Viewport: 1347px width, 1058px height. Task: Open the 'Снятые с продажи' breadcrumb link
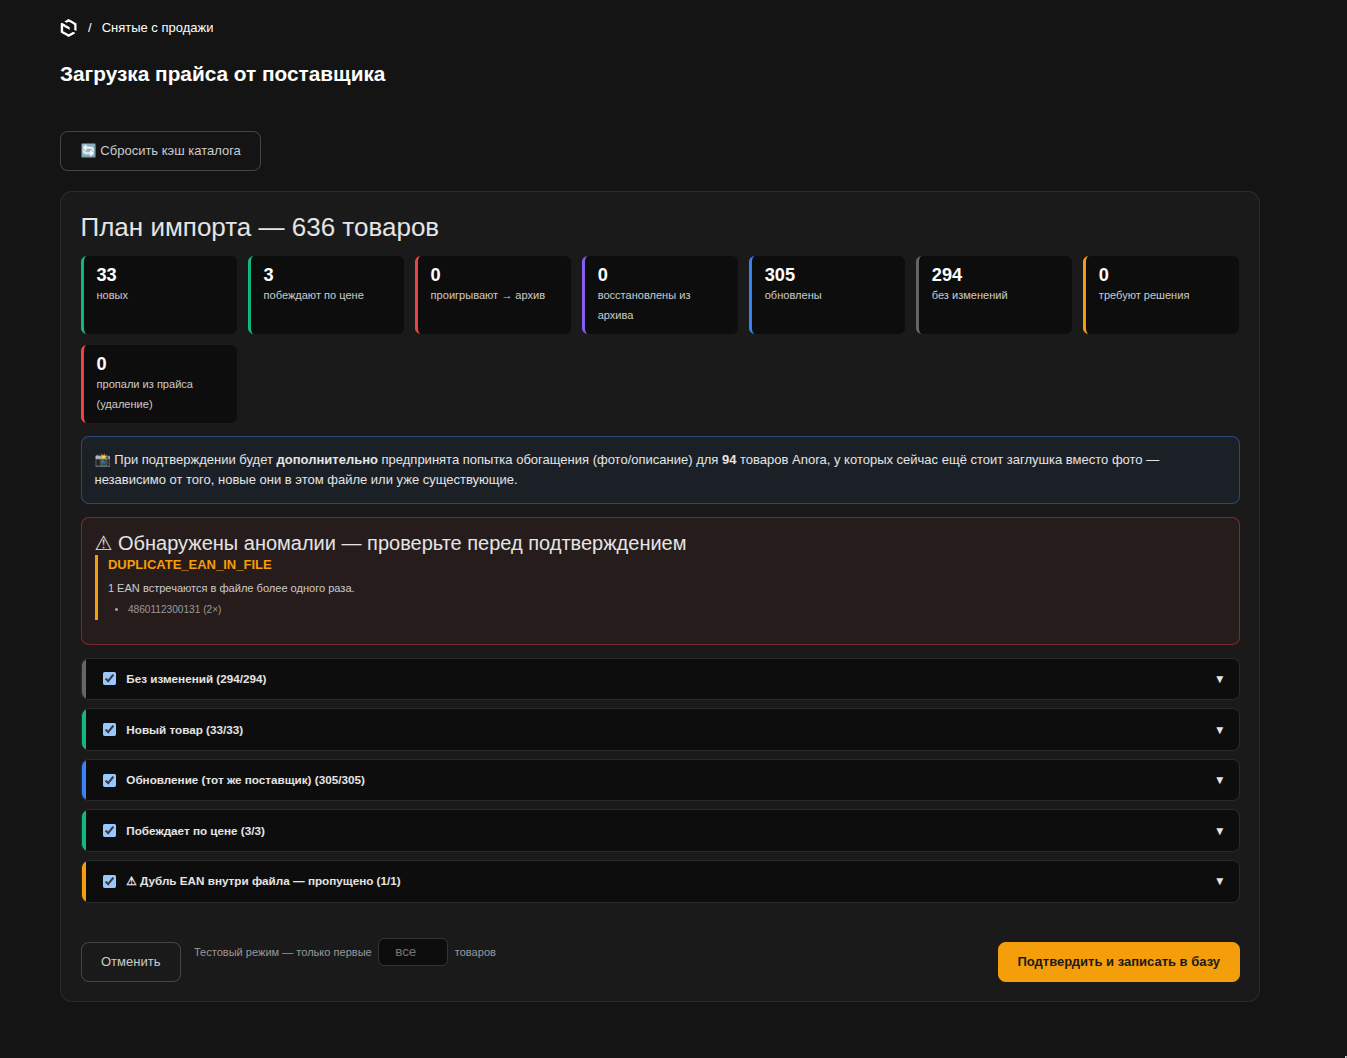(x=157, y=28)
